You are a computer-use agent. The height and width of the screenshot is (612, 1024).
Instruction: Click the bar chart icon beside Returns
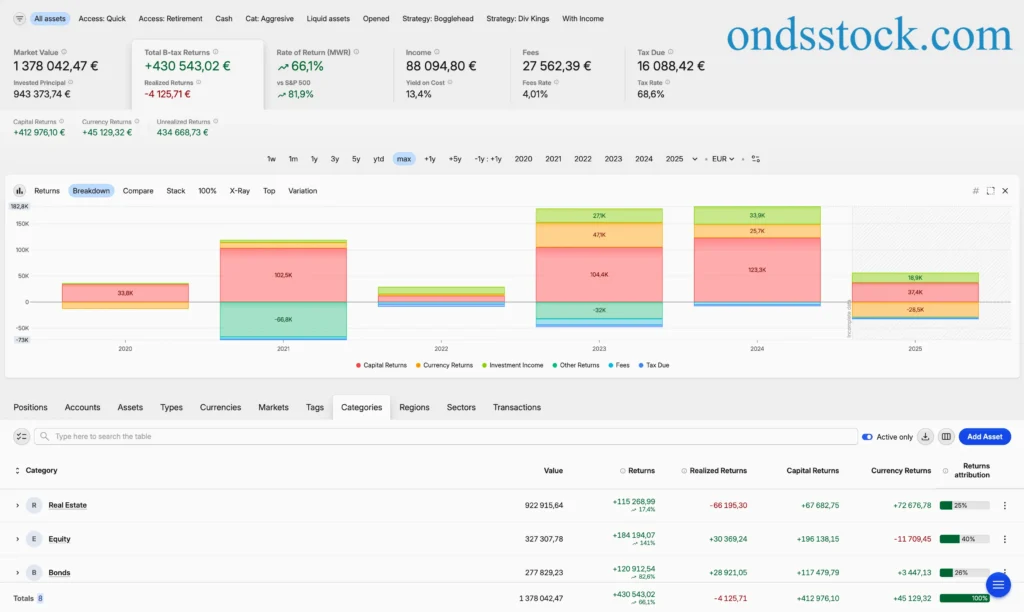click(x=20, y=191)
